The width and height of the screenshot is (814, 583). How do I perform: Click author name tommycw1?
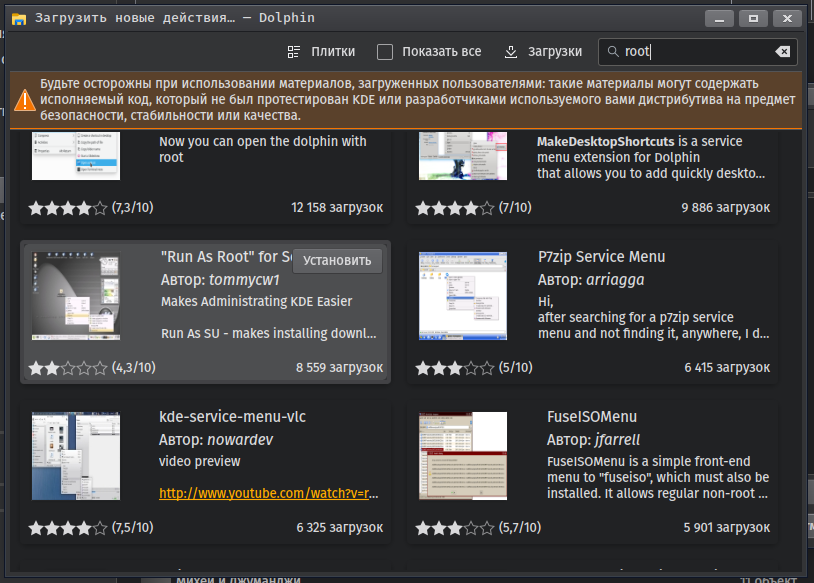(244, 280)
